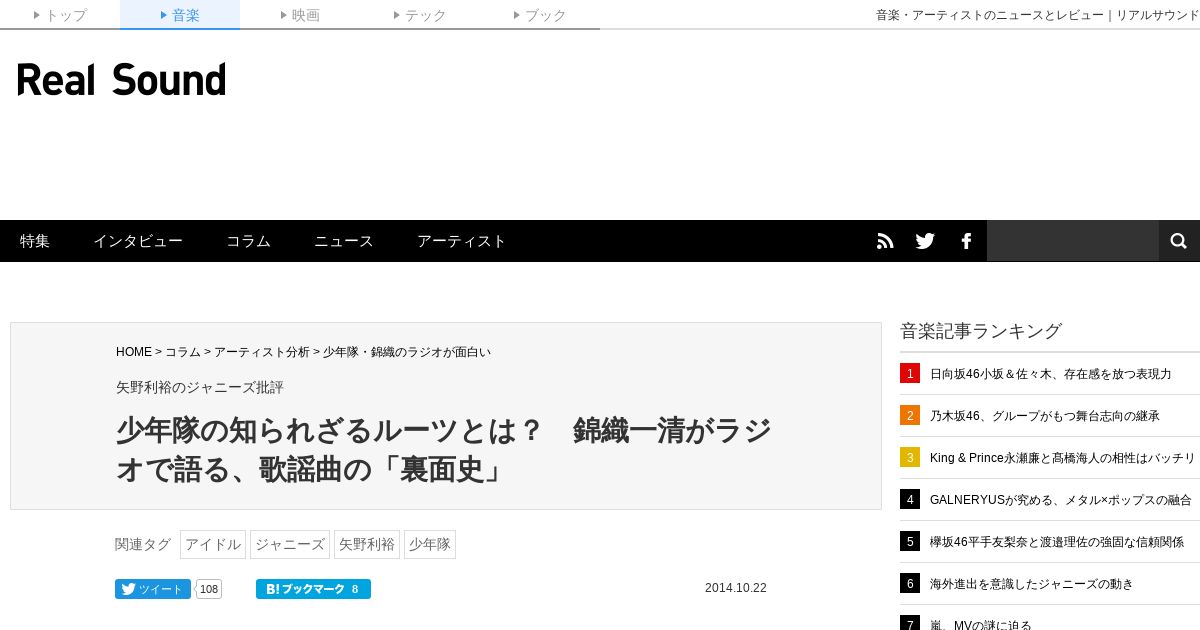Click the date 2014.10.22
This screenshot has height=630, width=1200.
[736, 588]
